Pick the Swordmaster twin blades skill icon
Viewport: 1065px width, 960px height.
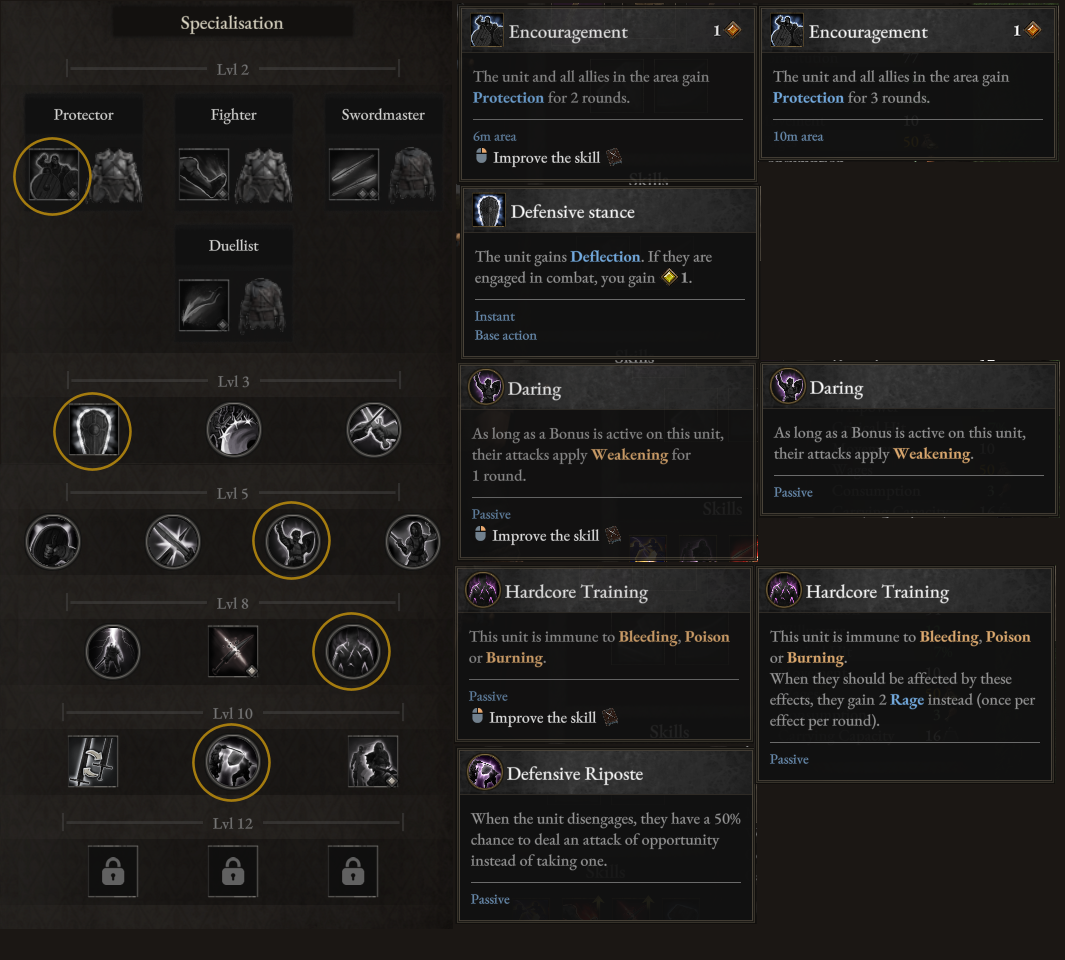pos(354,175)
